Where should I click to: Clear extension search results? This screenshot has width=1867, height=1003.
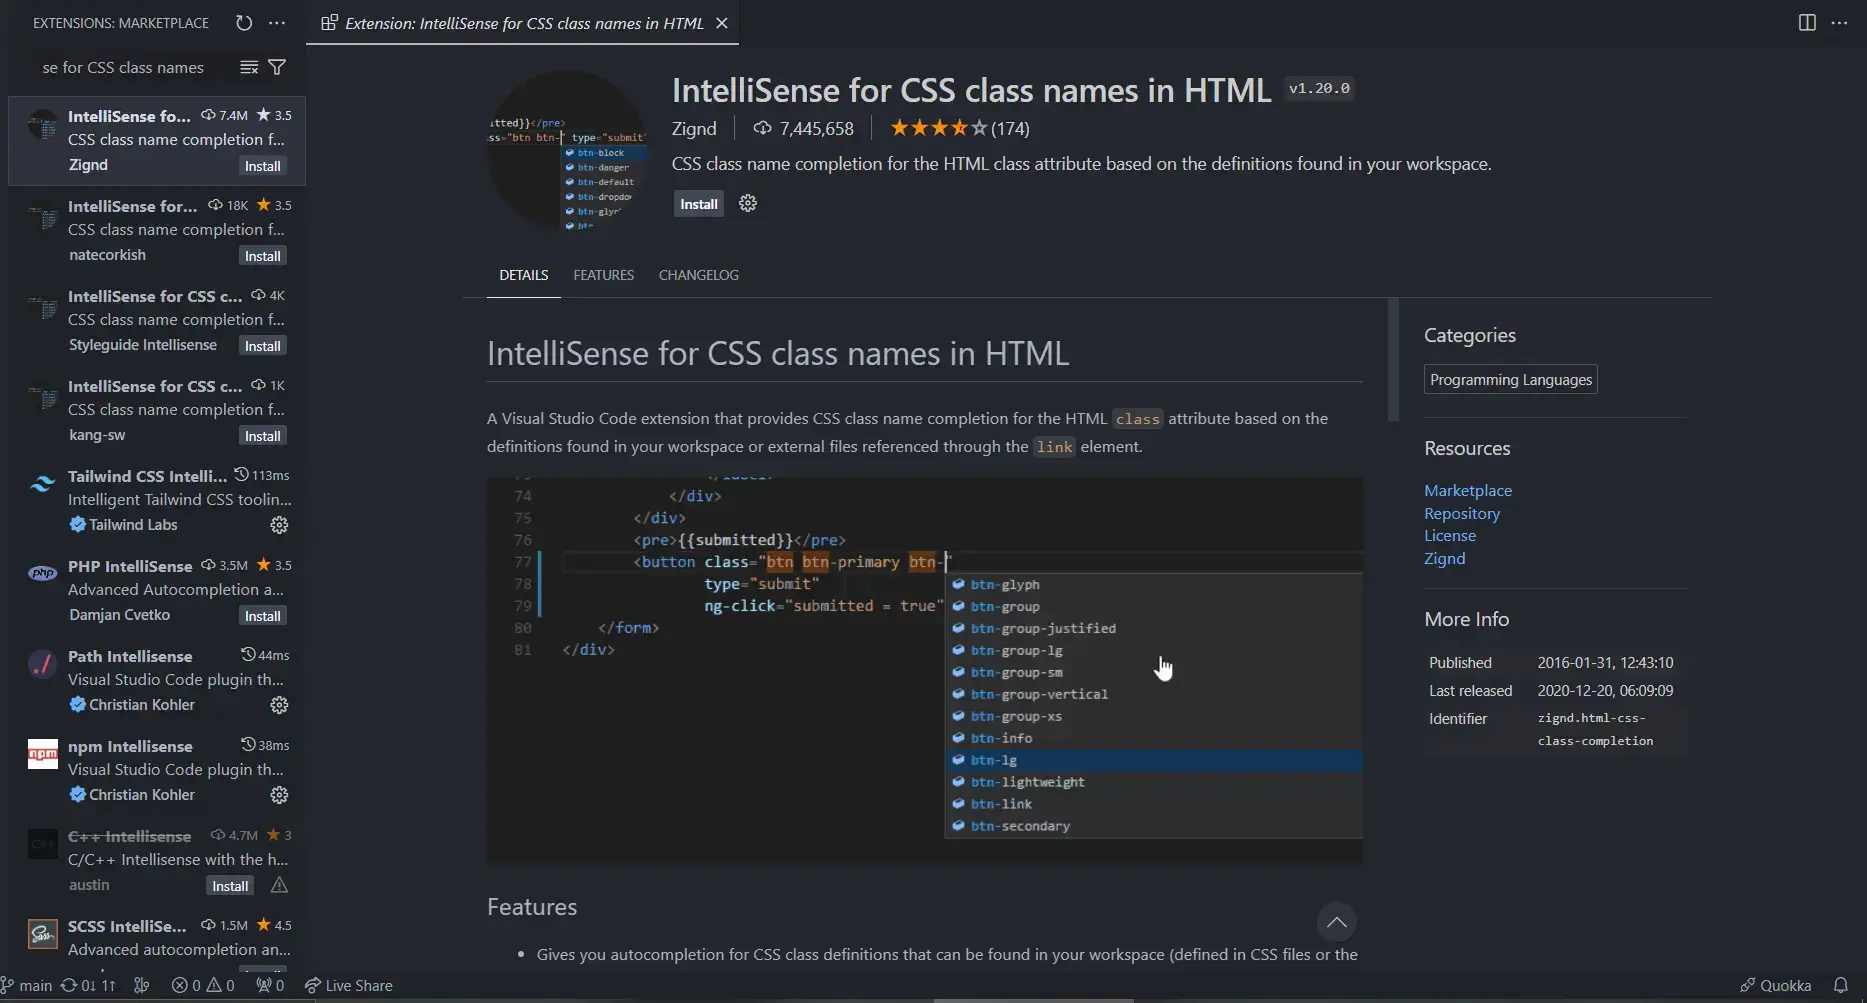click(249, 67)
